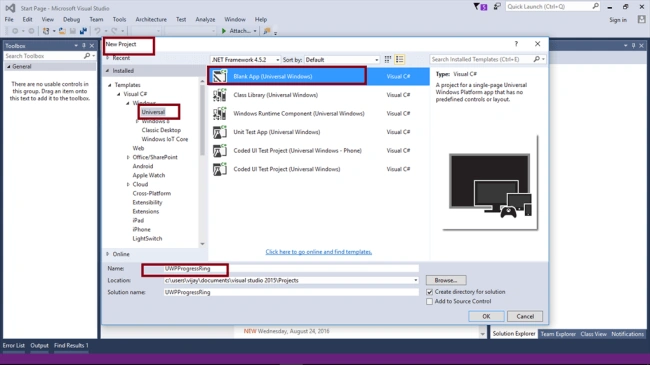
Task: Collapse the General group in Toolbox
Action: [x=8, y=66]
